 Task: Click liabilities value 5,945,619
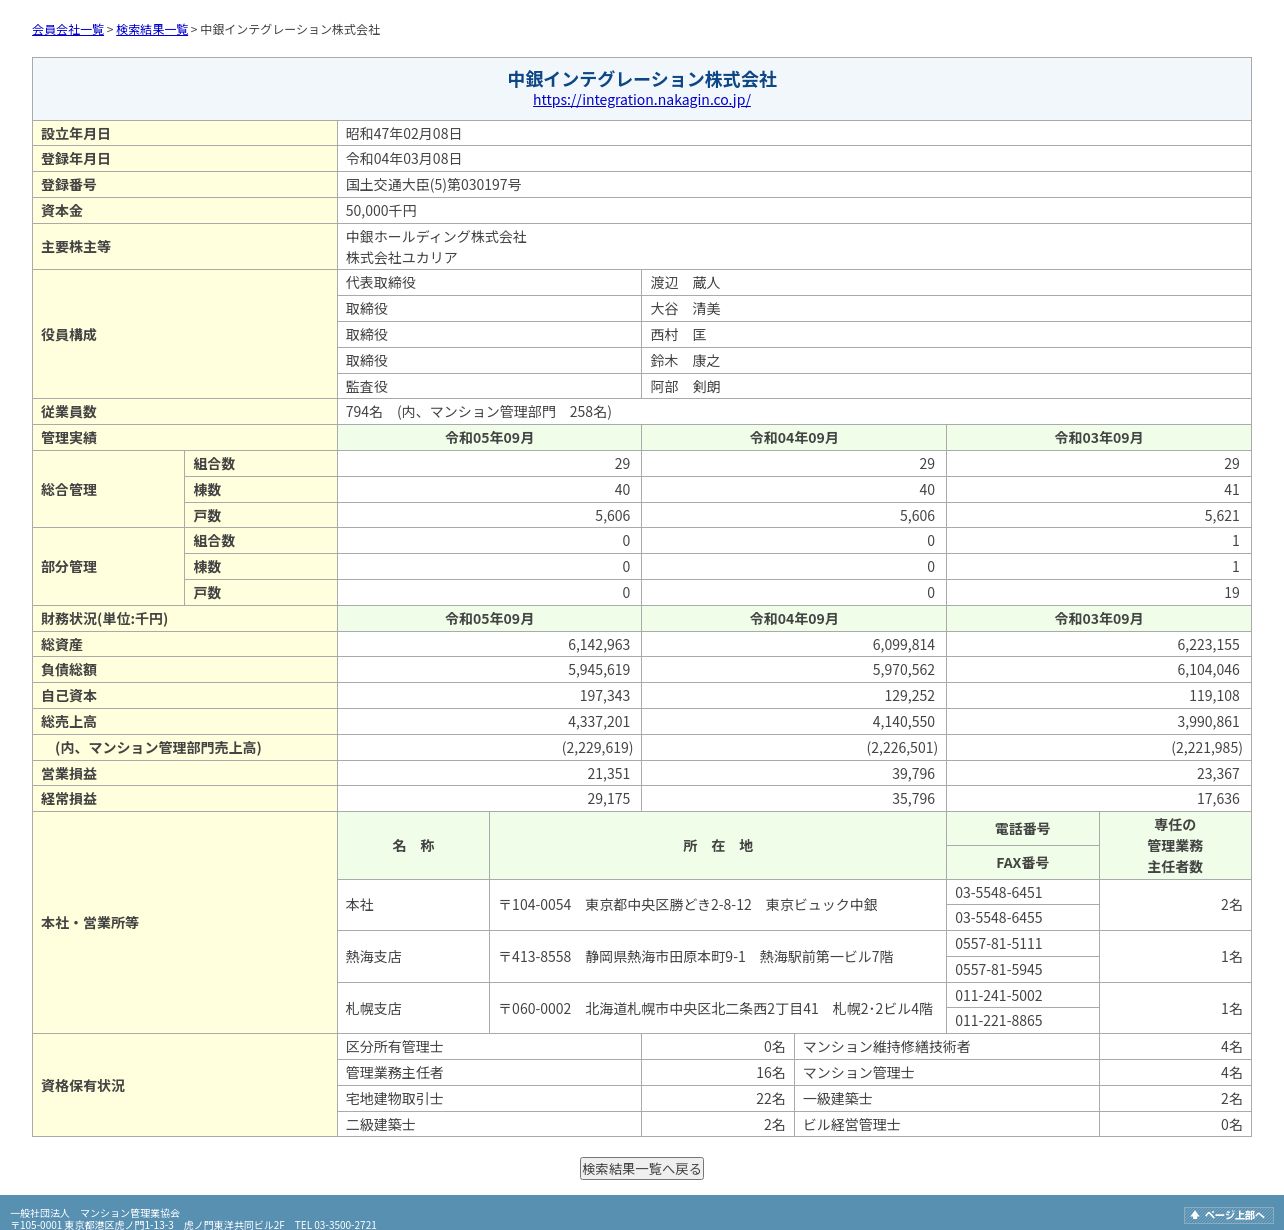599,670
